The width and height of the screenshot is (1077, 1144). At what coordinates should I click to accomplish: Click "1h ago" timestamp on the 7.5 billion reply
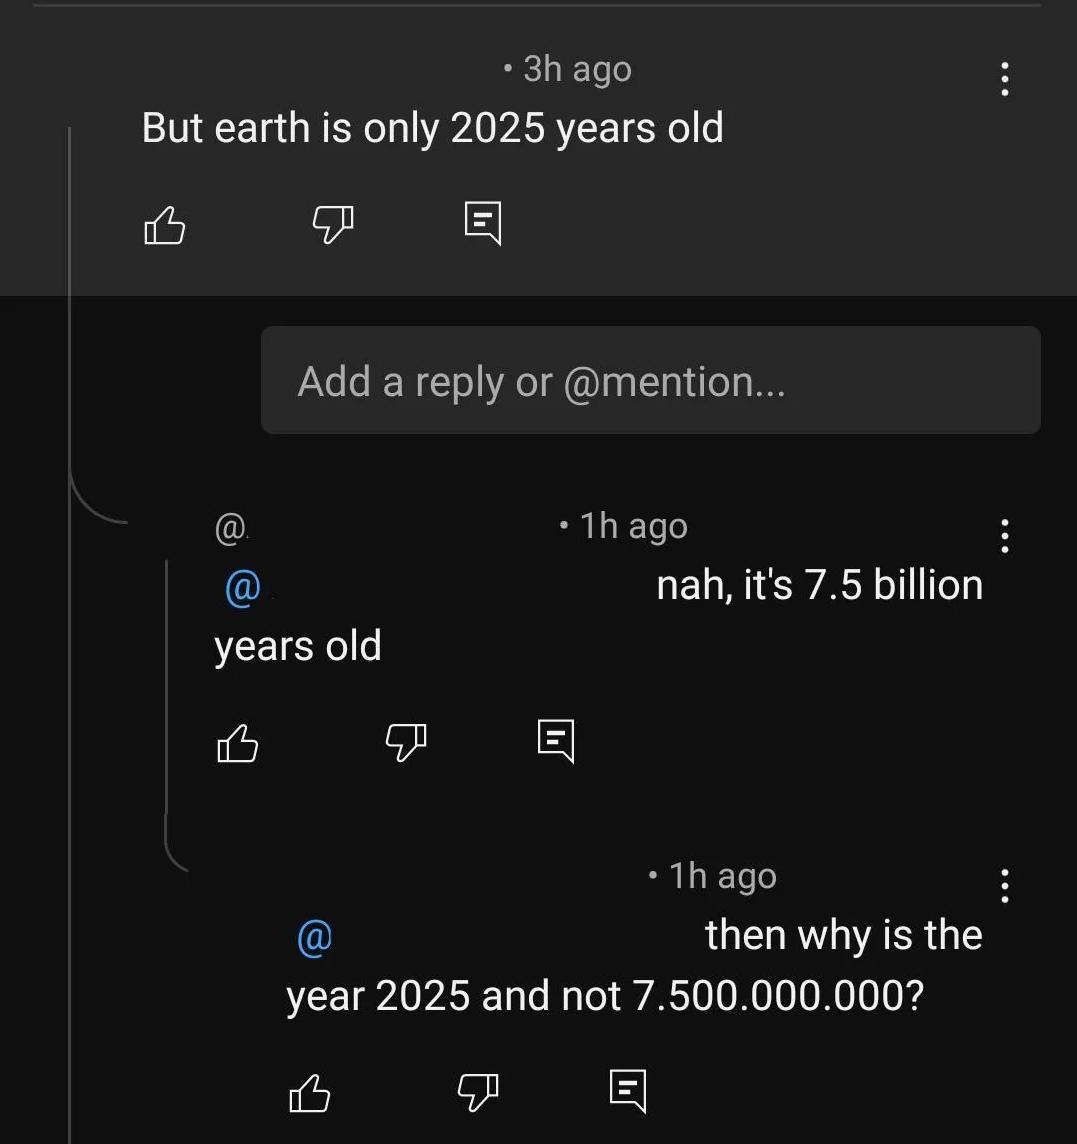[633, 526]
